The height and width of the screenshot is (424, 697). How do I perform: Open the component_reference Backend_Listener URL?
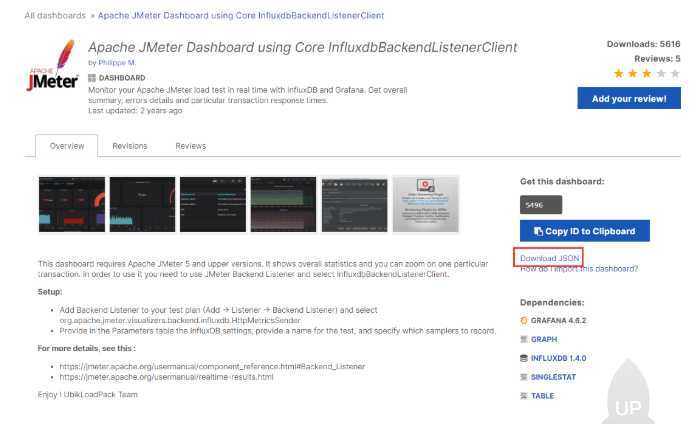[x=212, y=367]
